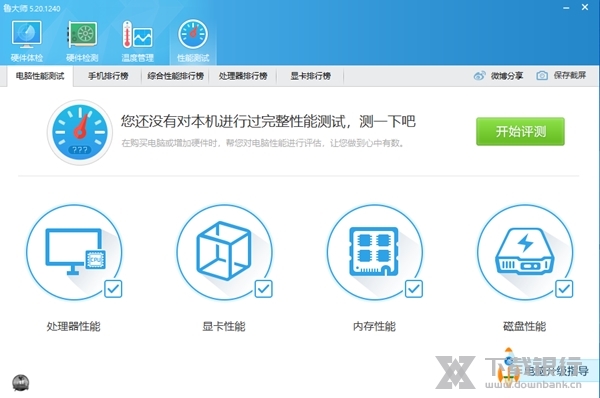This screenshot has height=398, width=600.
Task: Click the 显卡性能 cube icon
Action: (x=225, y=252)
